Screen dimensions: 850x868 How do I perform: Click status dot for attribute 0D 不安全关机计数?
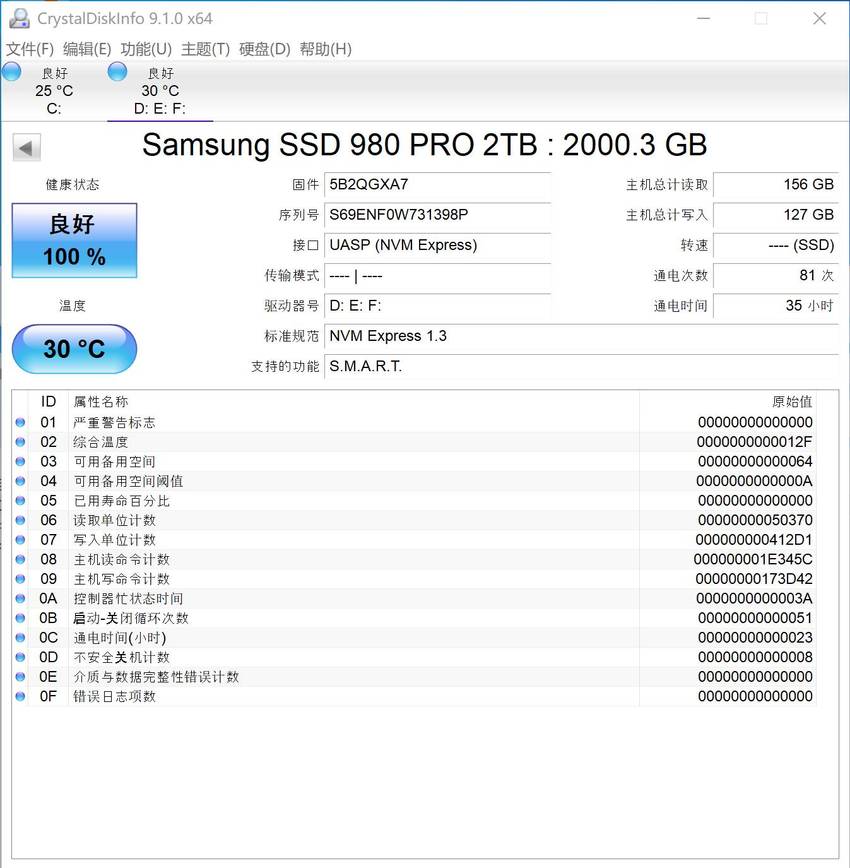(20, 657)
